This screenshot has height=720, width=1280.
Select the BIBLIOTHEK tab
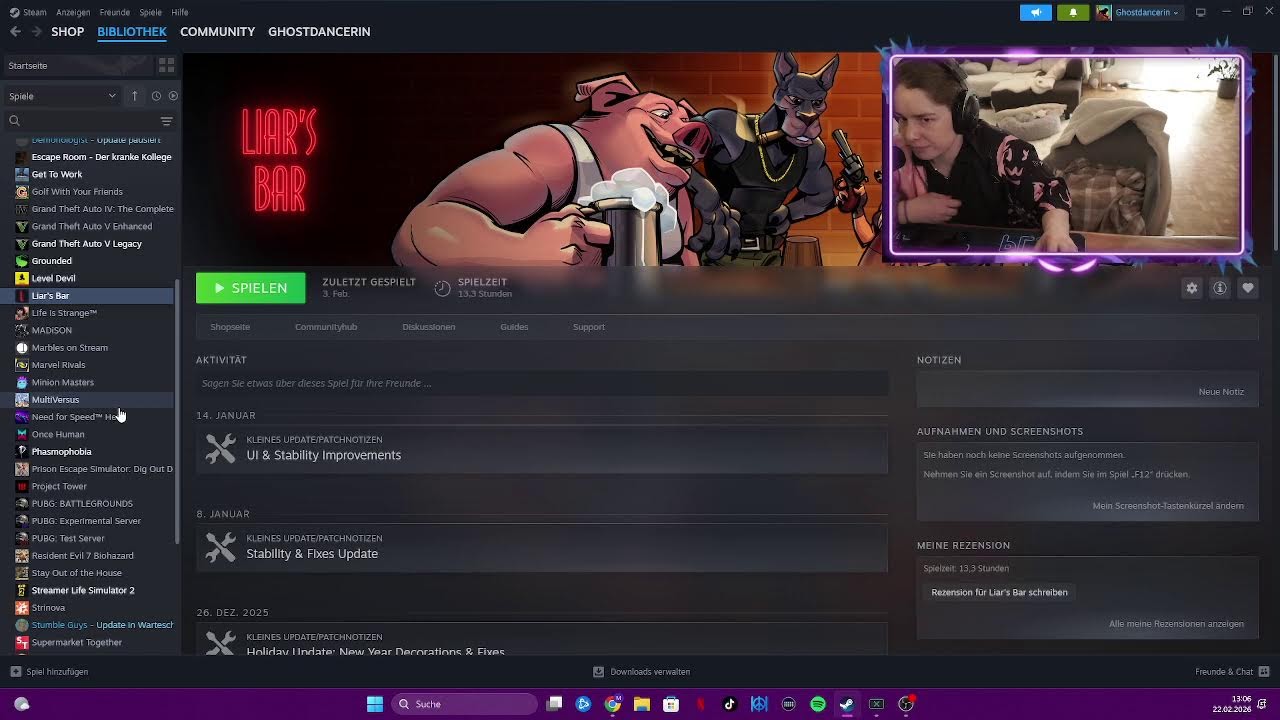click(x=132, y=32)
